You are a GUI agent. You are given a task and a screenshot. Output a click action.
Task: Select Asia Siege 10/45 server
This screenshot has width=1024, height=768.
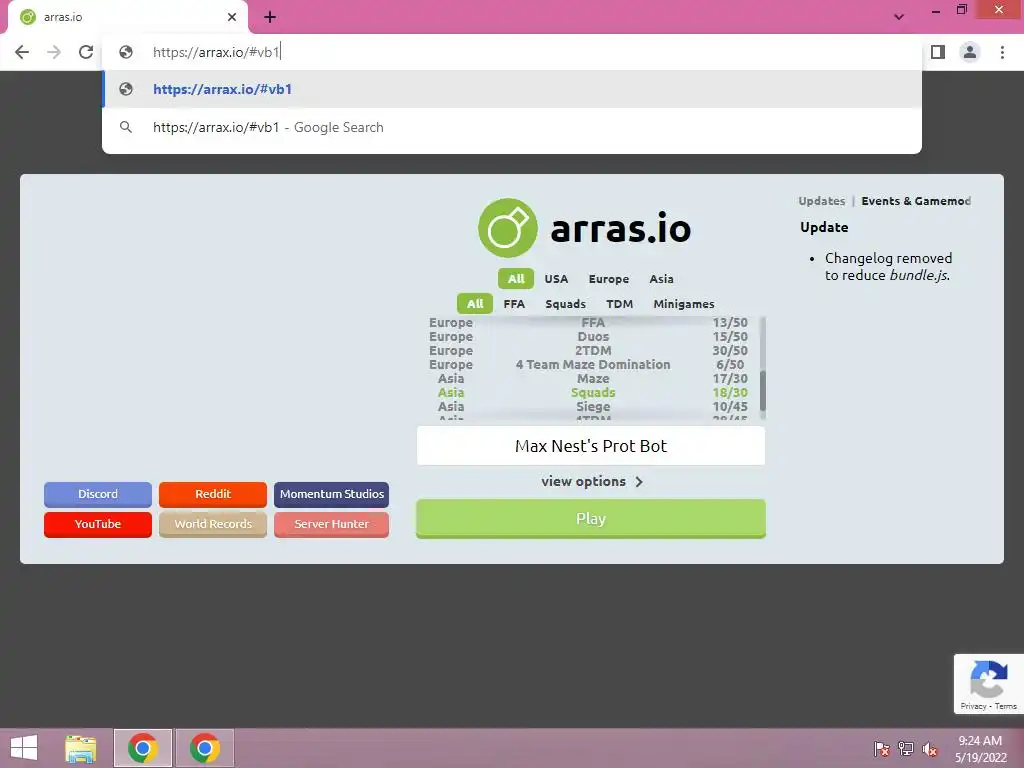[x=588, y=407]
